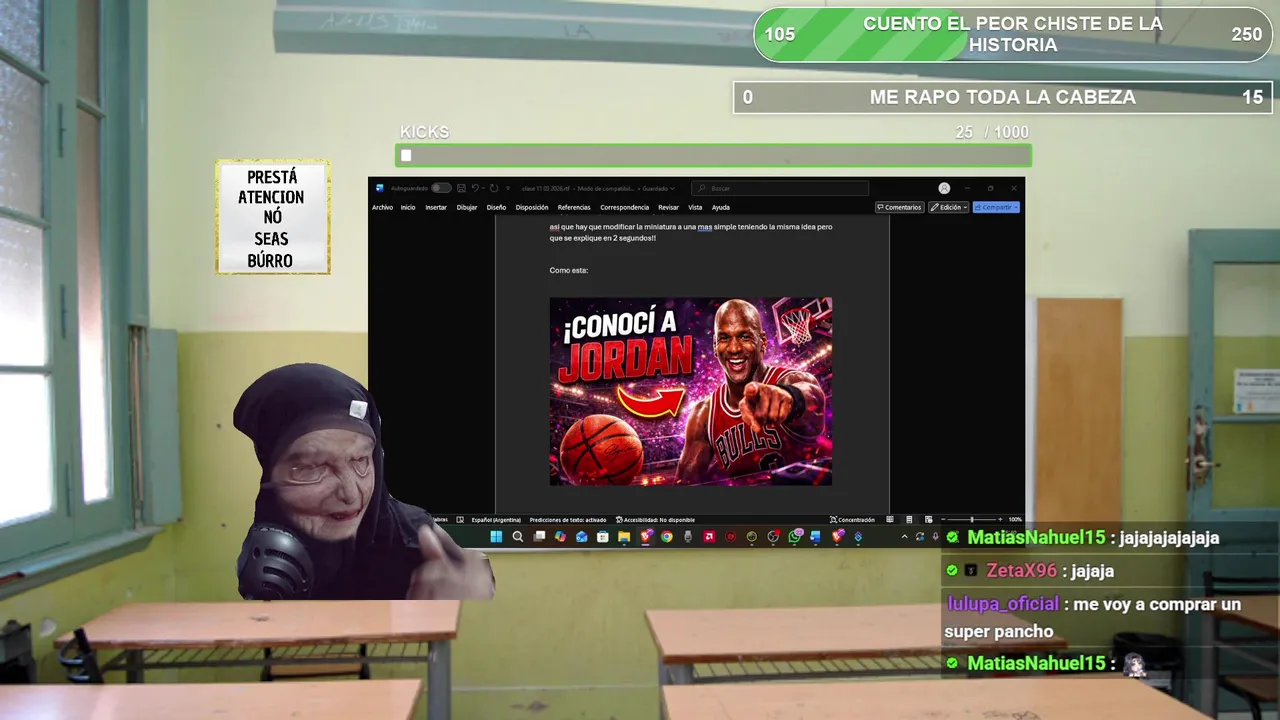Screen dimensions: 1280x720
Task: Switch to print layout view icon
Action: (x=909, y=520)
